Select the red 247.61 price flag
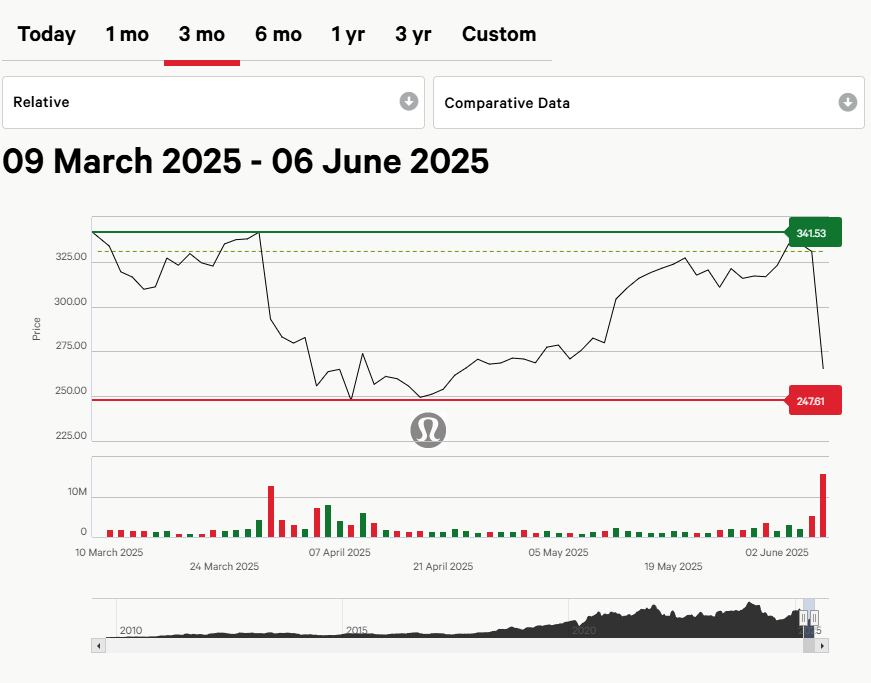Screen dimensions: 871x683 point(814,400)
